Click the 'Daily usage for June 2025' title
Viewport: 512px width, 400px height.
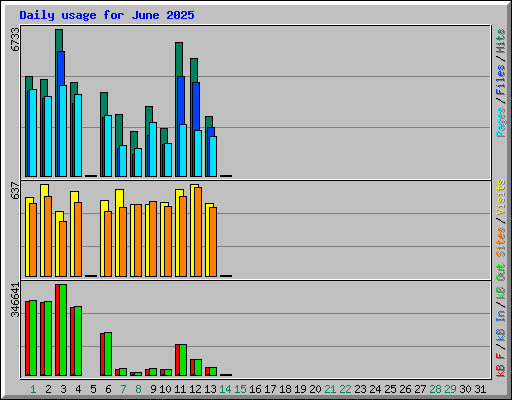pos(107,15)
